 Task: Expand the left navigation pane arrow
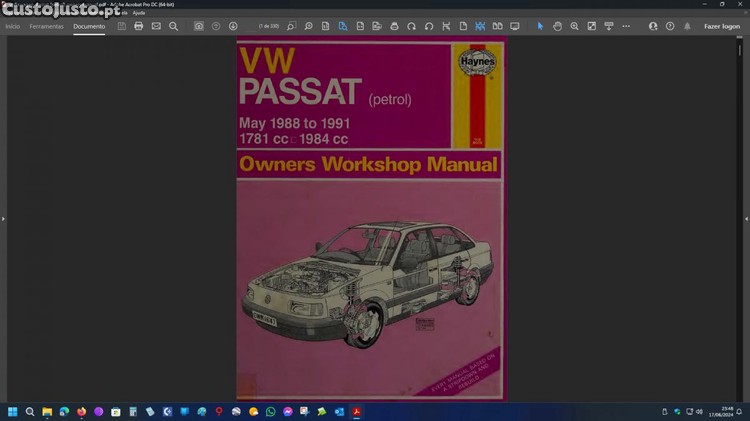(x=3, y=218)
